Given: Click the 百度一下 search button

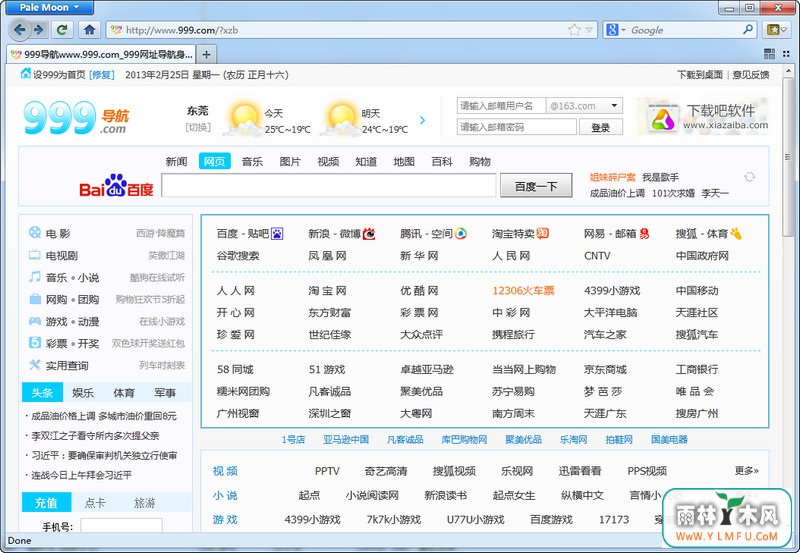Looking at the screenshot, I should (x=536, y=186).
